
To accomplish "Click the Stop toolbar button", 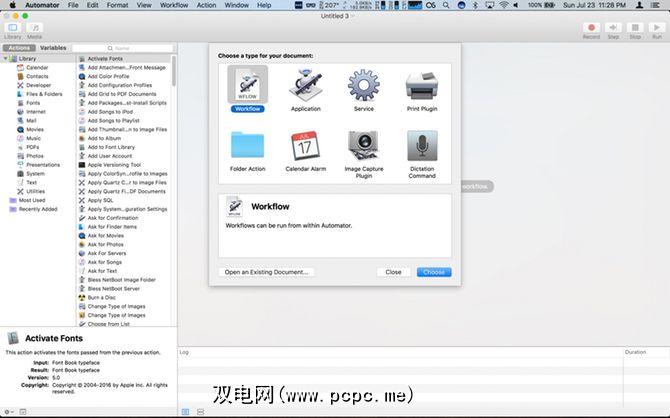I will click(635, 28).
